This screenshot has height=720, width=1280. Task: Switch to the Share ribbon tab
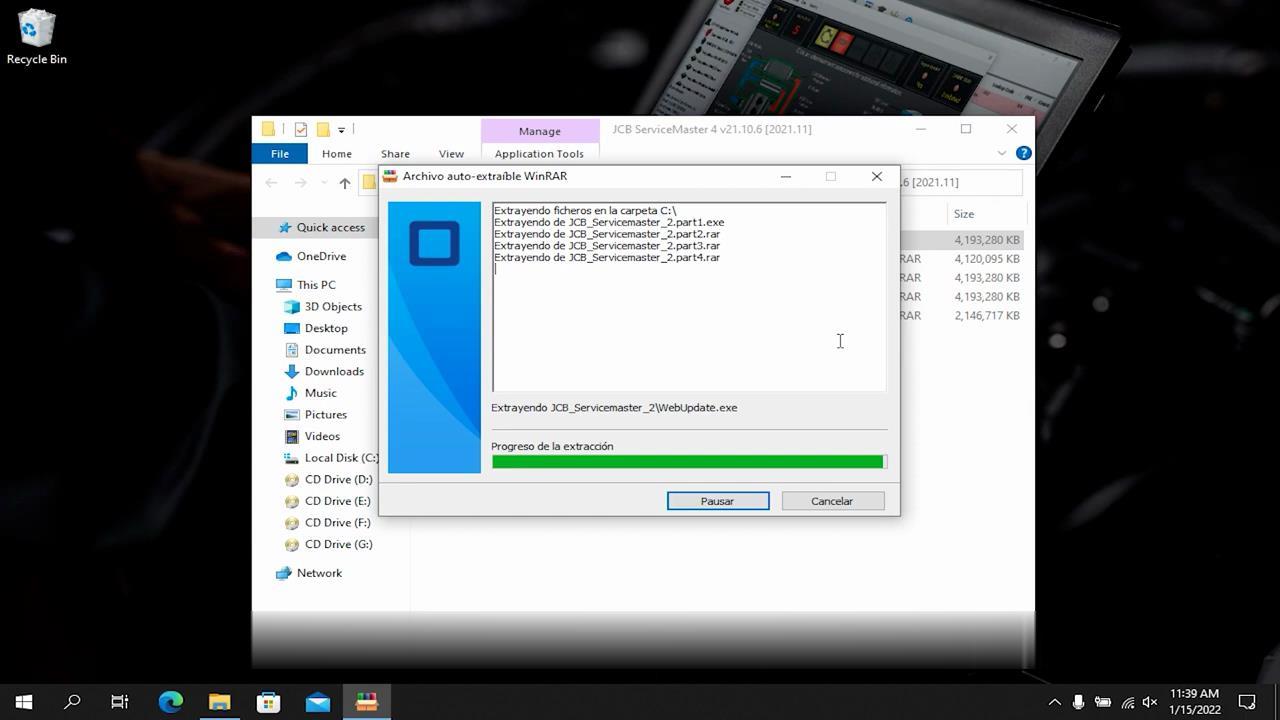point(395,154)
